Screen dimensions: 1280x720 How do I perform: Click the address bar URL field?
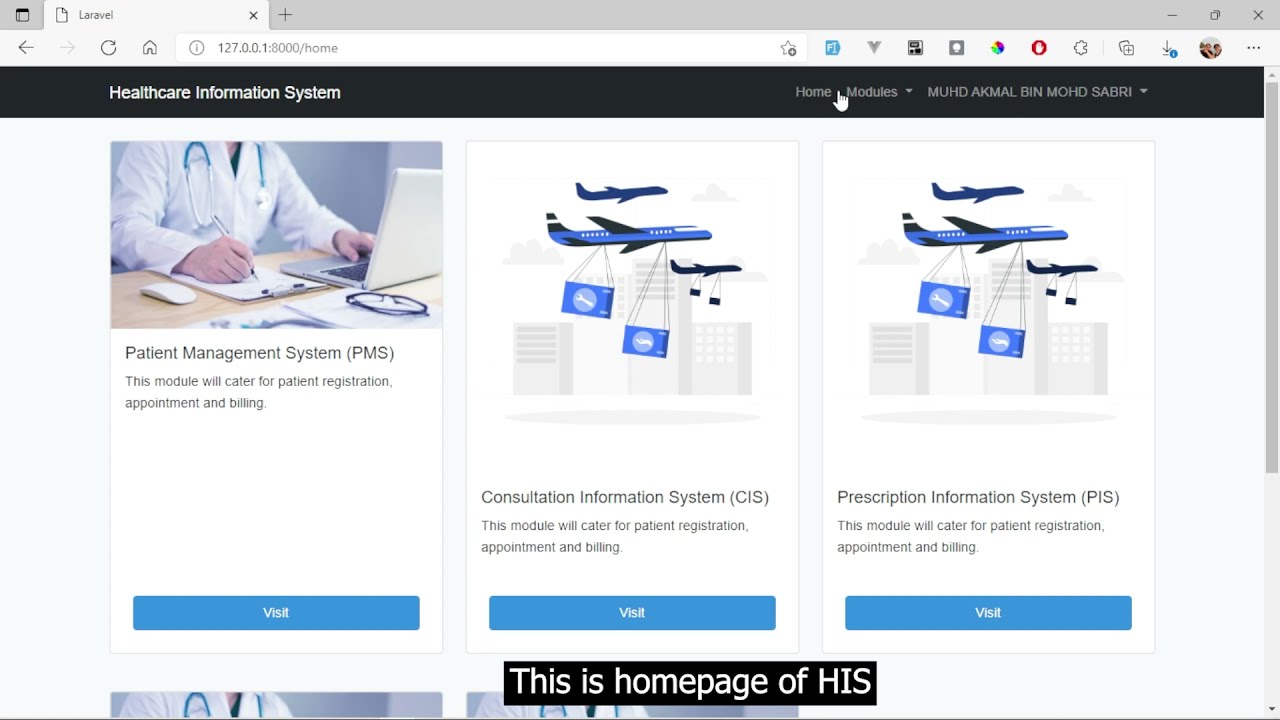click(x=490, y=48)
